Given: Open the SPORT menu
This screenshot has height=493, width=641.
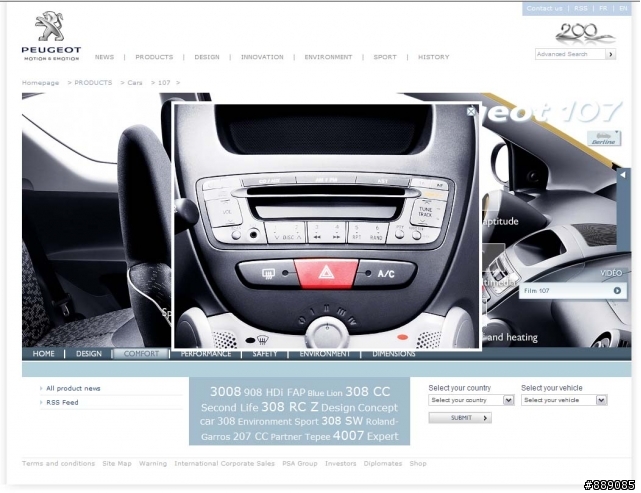Looking at the screenshot, I should (x=385, y=57).
